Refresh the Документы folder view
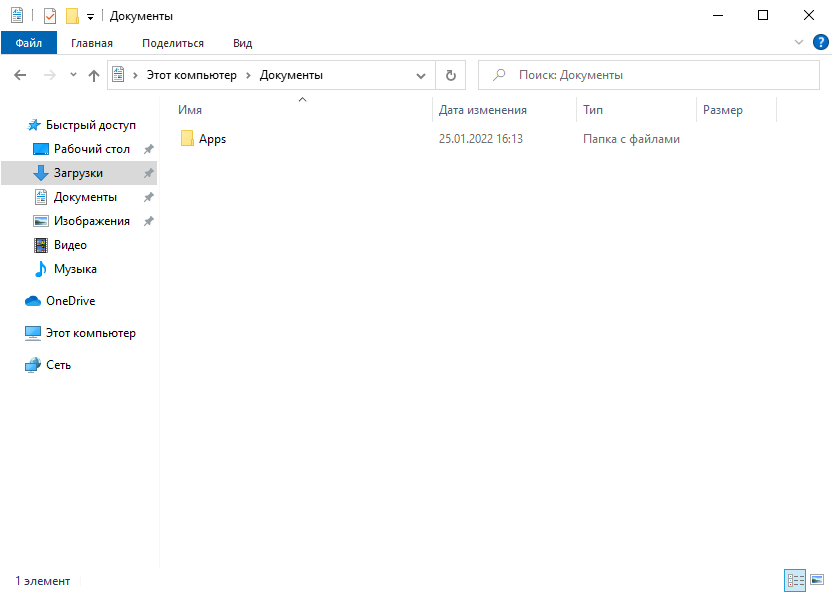This screenshot has width=833, height=593. click(x=450, y=75)
